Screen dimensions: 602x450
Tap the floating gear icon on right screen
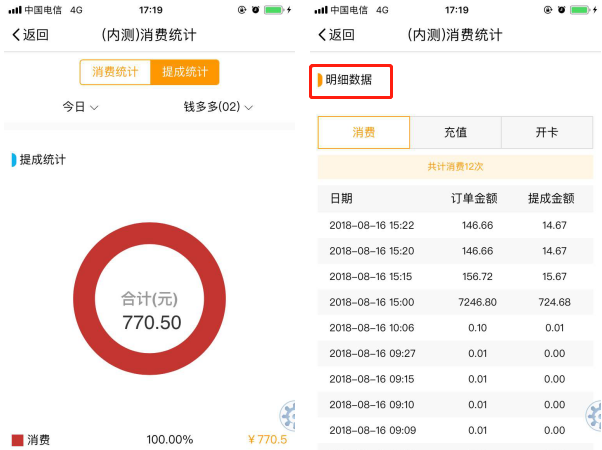point(594,414)
